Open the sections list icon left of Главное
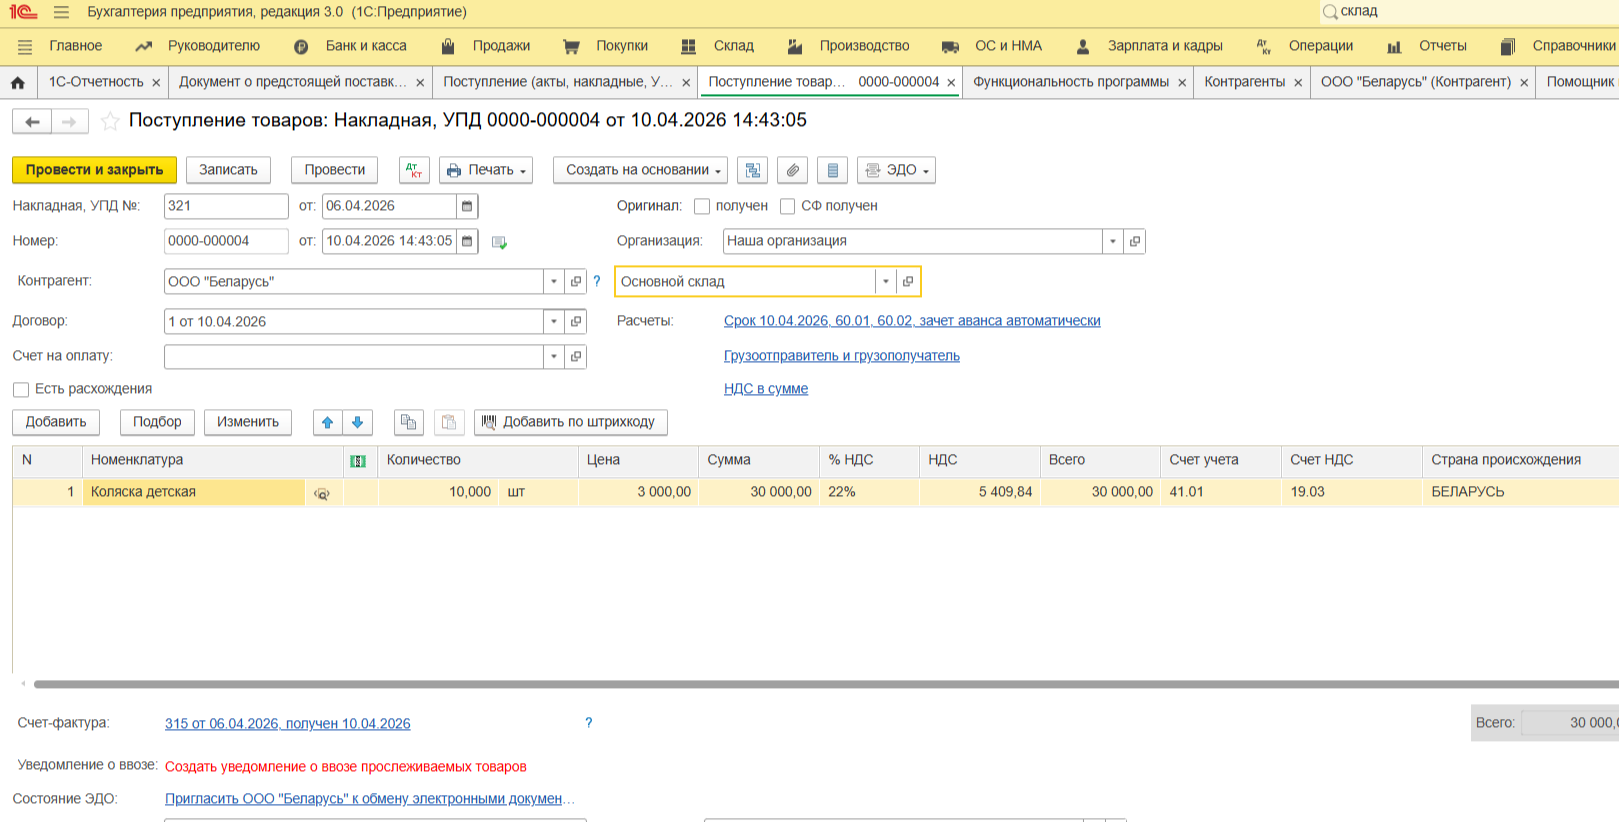 pyautogui.click(x=25, y=46)
